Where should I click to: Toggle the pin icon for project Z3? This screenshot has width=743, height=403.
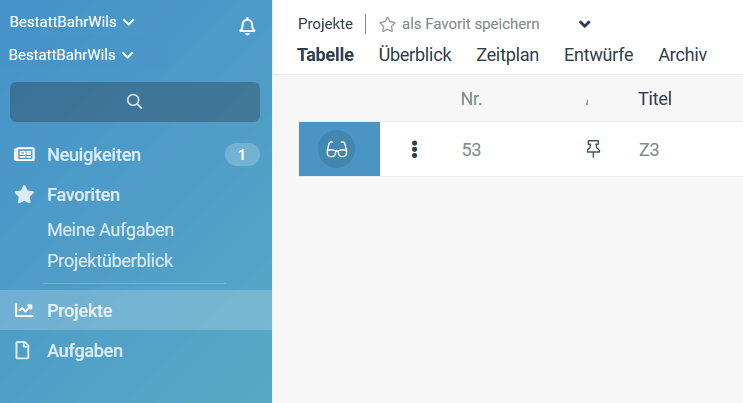(593, 149)
